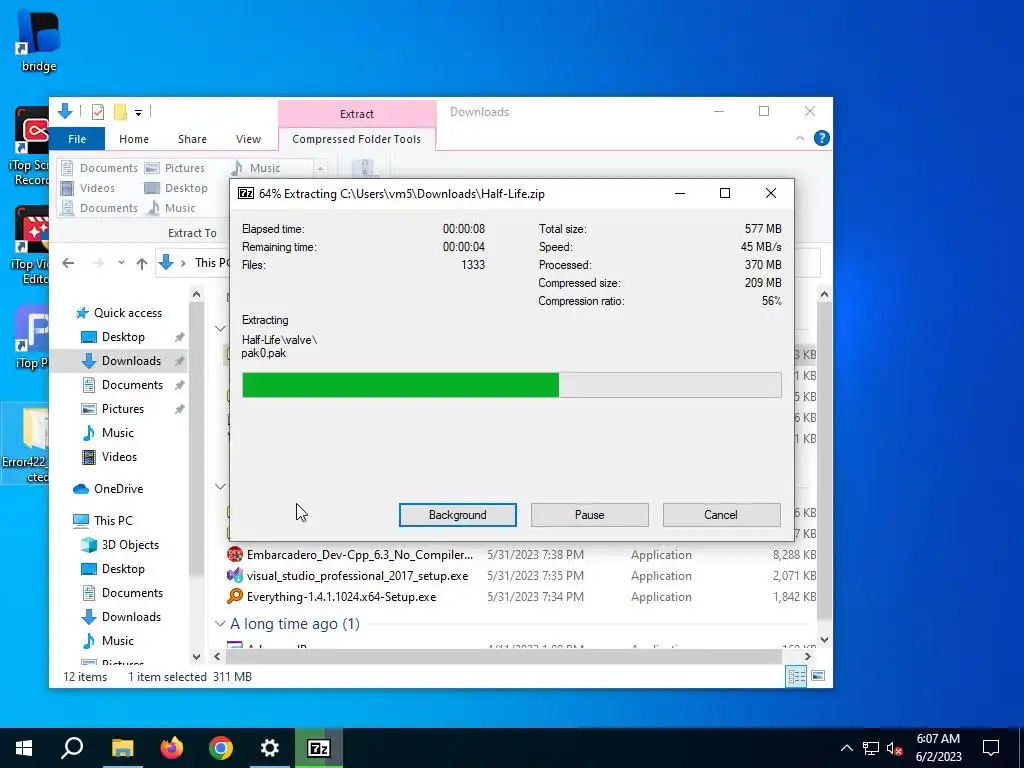Open Explorer help question mark icon
This screenshot has height=768, width=1024.
tap(822, 138)
